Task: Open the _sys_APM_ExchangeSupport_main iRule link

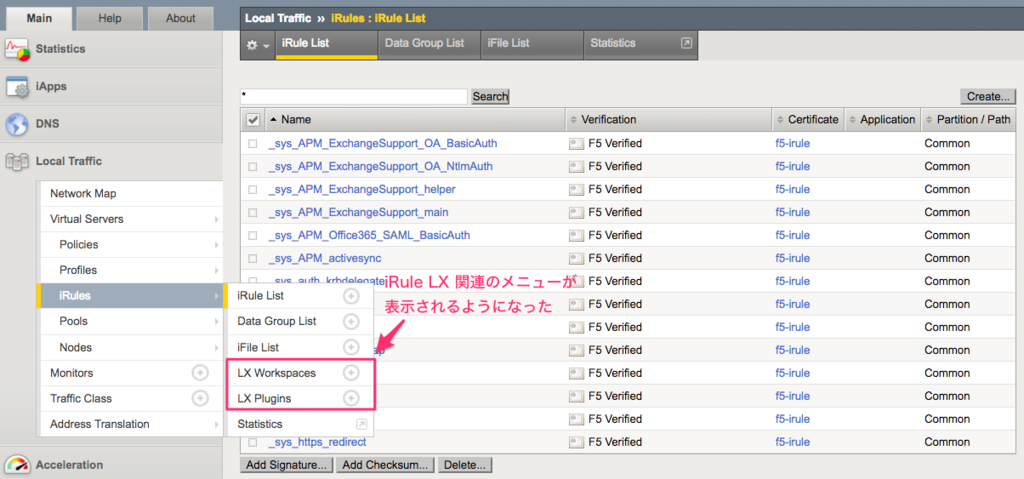Action: 358,212
